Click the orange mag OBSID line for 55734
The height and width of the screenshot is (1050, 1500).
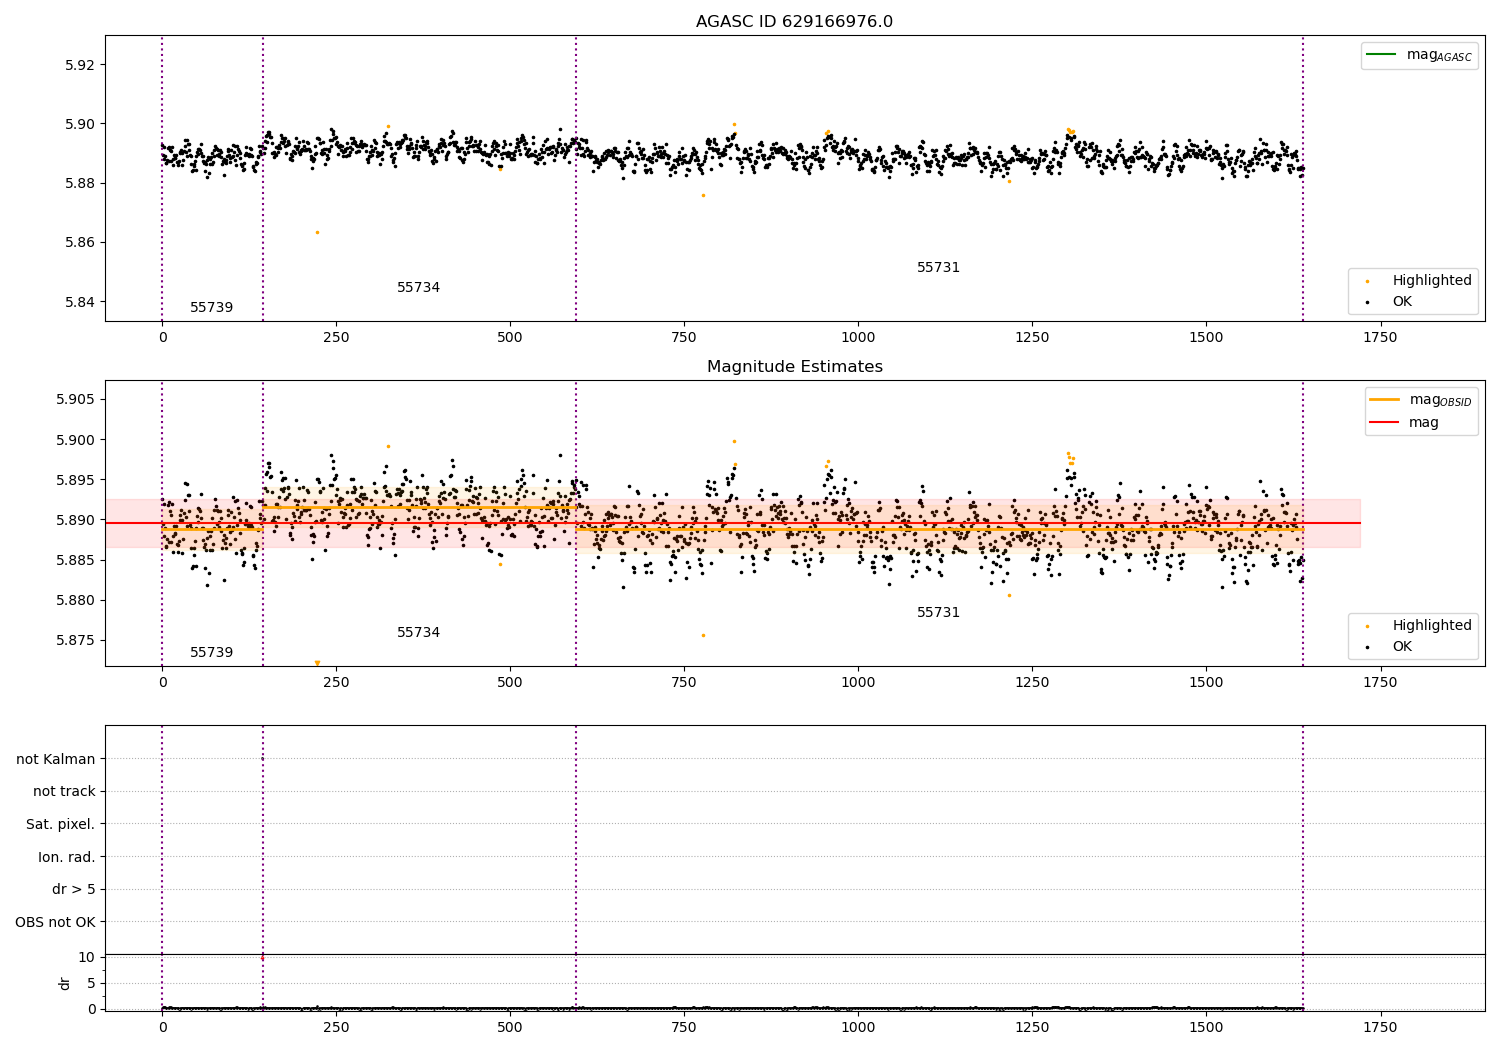[419, 508]
